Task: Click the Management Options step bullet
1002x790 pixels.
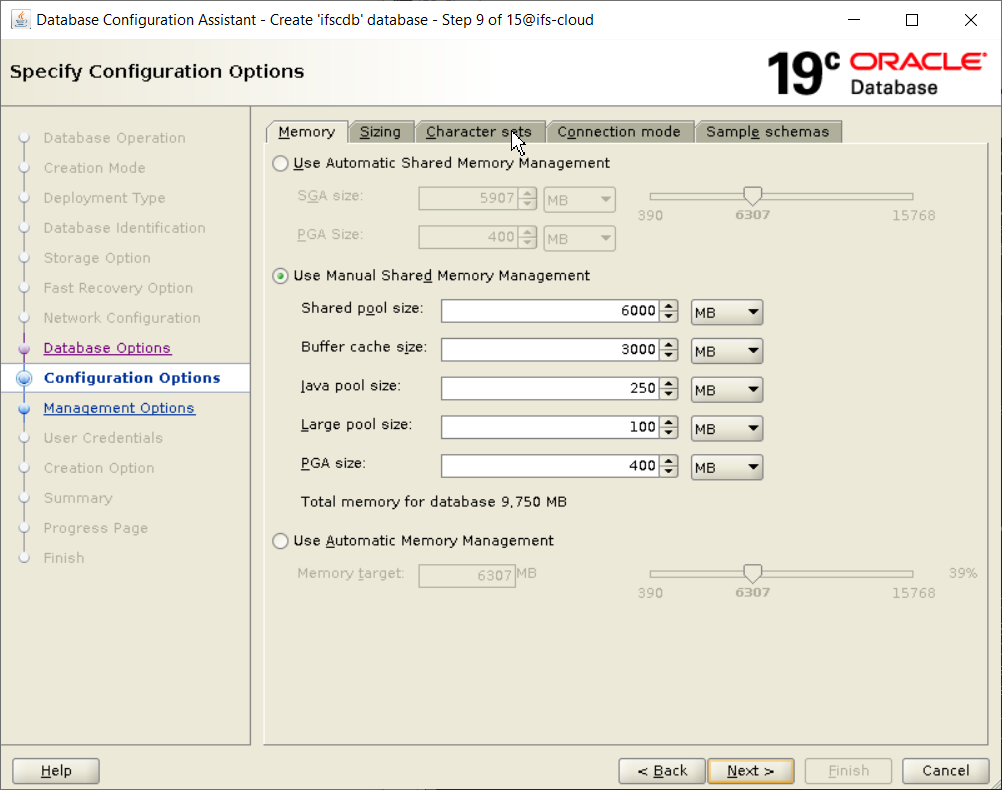Action: pyautogui.click(x=24, y=408)
